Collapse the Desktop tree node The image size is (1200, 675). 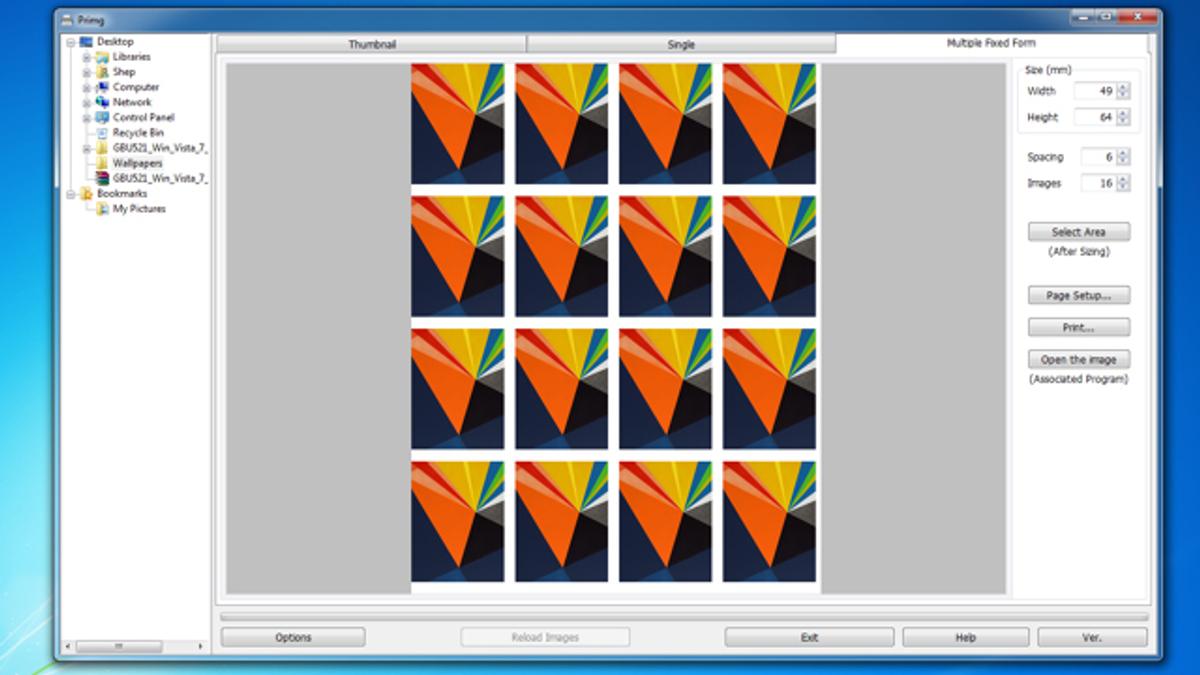pos(71,42)
